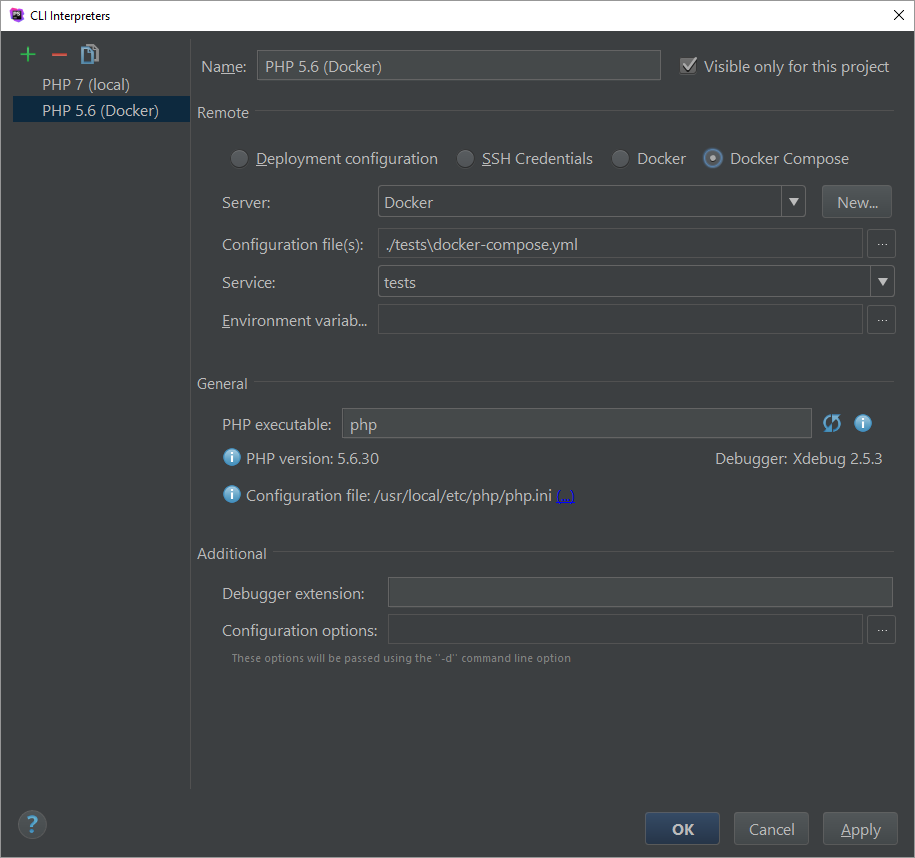This screenshot has height=858, width=915.
Task: Click the Debugger extension input field
Action: point(640,592)
